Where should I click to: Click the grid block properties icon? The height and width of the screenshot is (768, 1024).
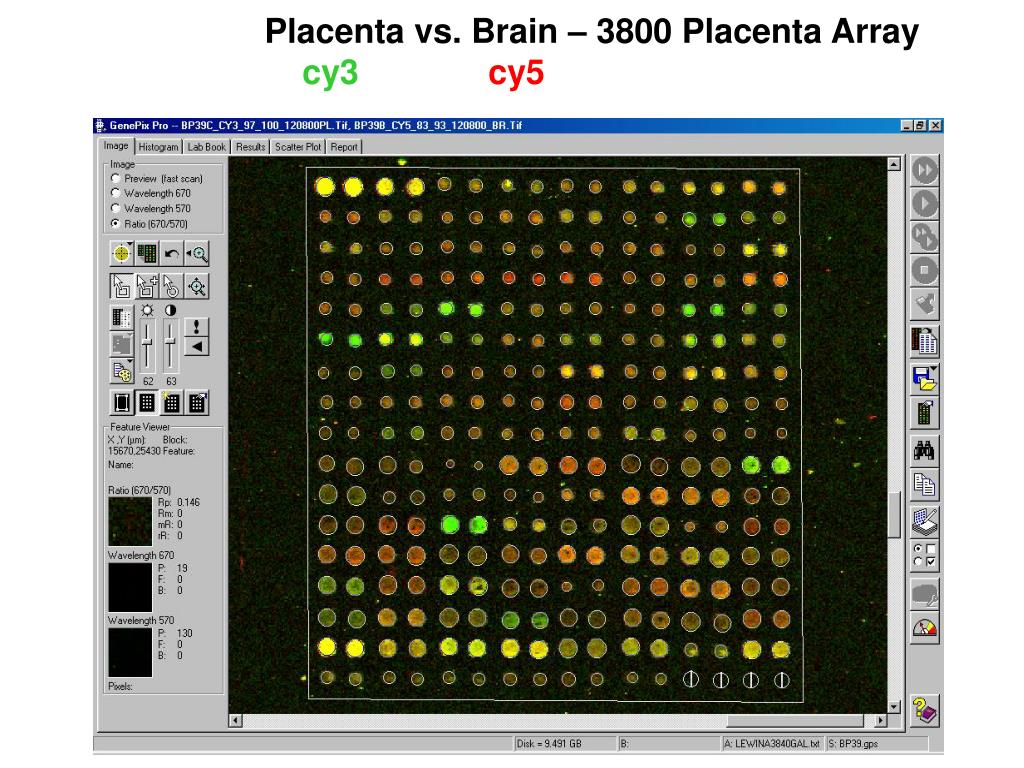197,403
